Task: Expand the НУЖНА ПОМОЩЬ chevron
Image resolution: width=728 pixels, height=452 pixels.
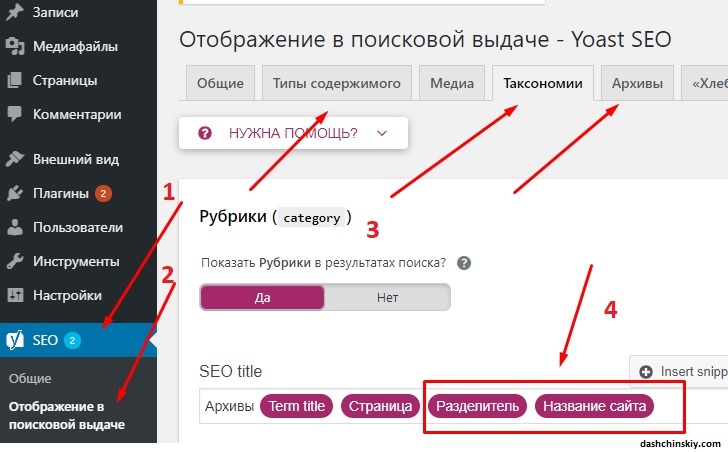Action: coord(382,134)
